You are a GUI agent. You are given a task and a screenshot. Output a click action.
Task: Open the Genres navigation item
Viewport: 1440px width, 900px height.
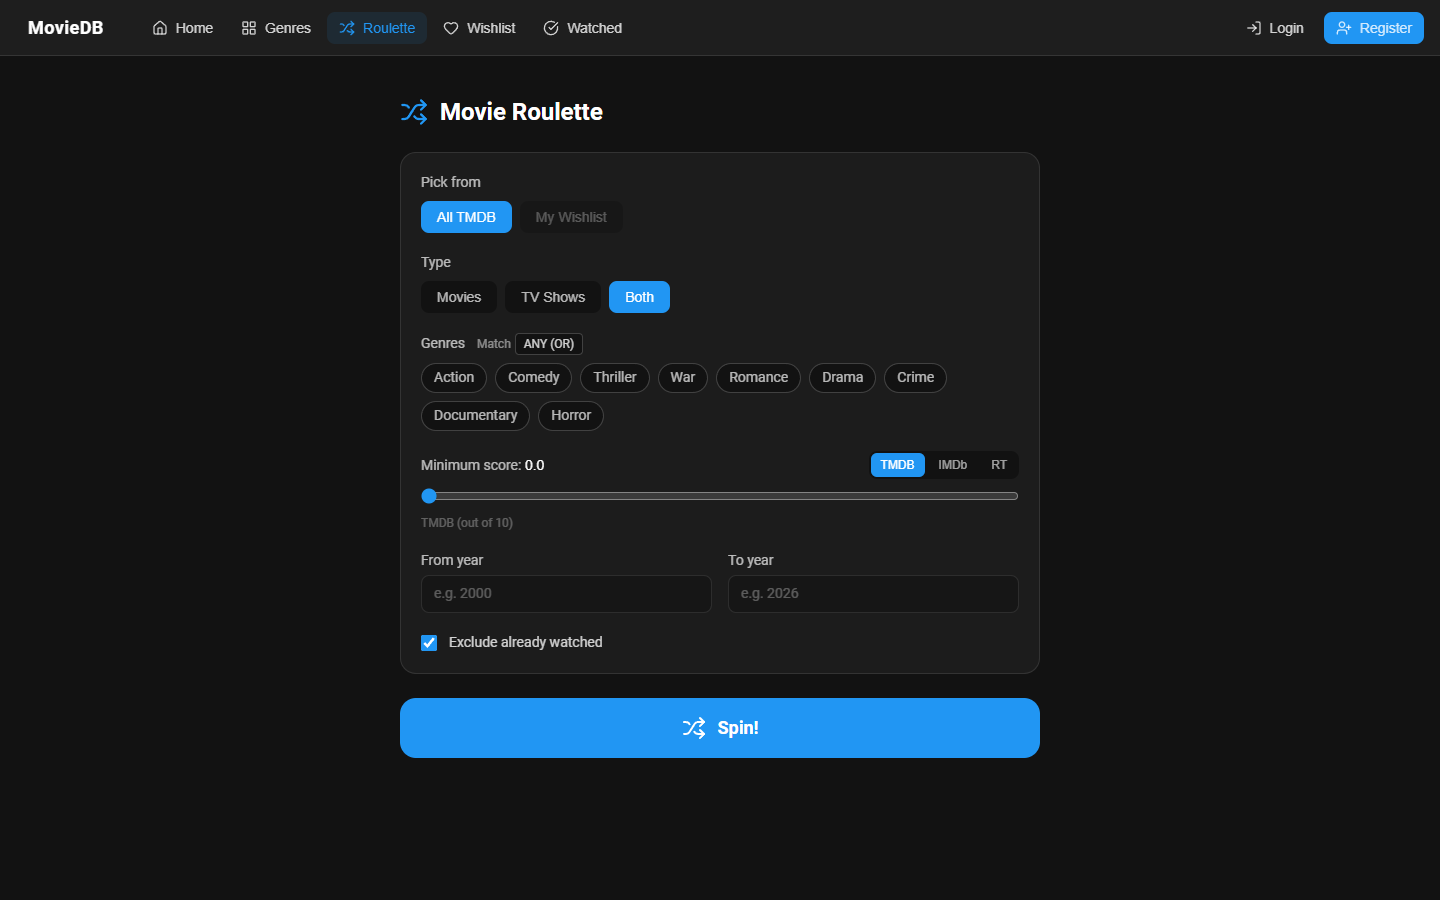pos(276,28)
